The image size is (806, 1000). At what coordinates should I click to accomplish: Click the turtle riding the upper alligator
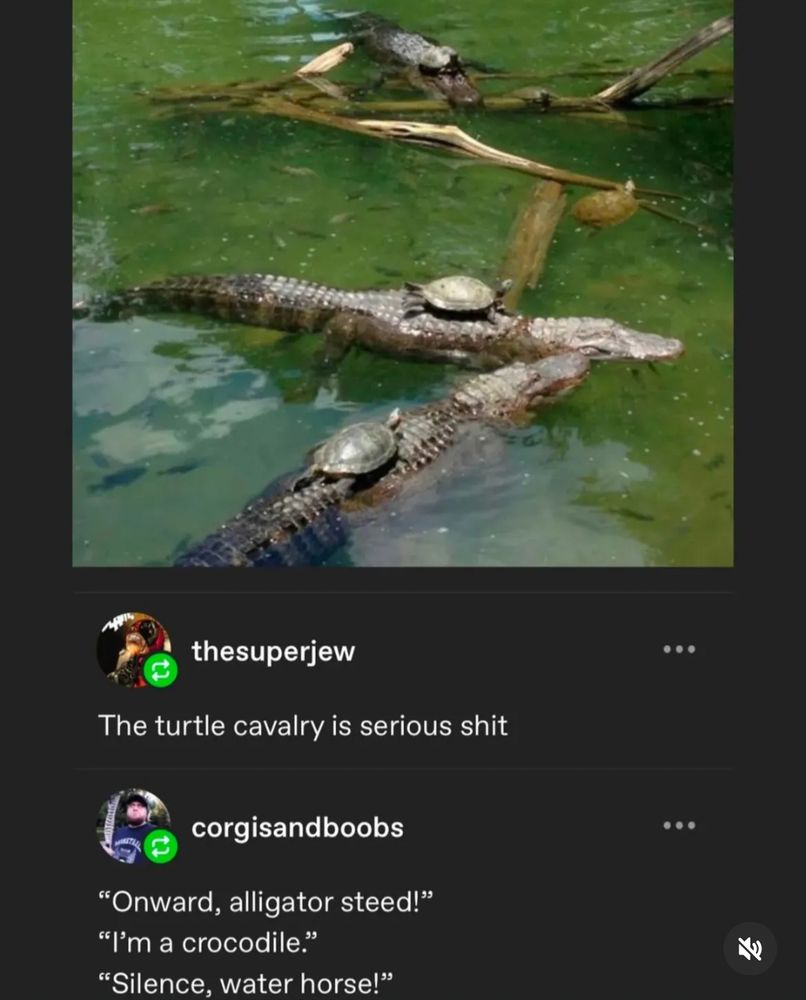coord(457,296)
